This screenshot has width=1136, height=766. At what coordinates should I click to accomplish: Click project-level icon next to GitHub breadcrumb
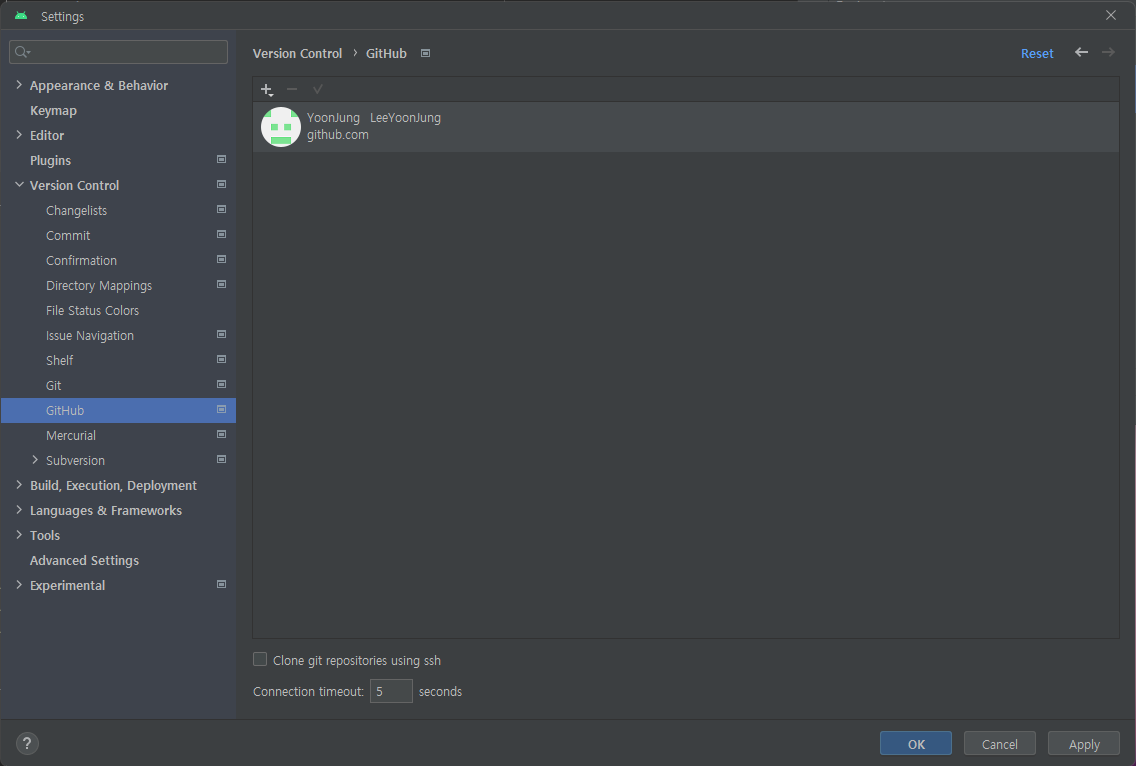pyautogui.click(x=425, y=54)
